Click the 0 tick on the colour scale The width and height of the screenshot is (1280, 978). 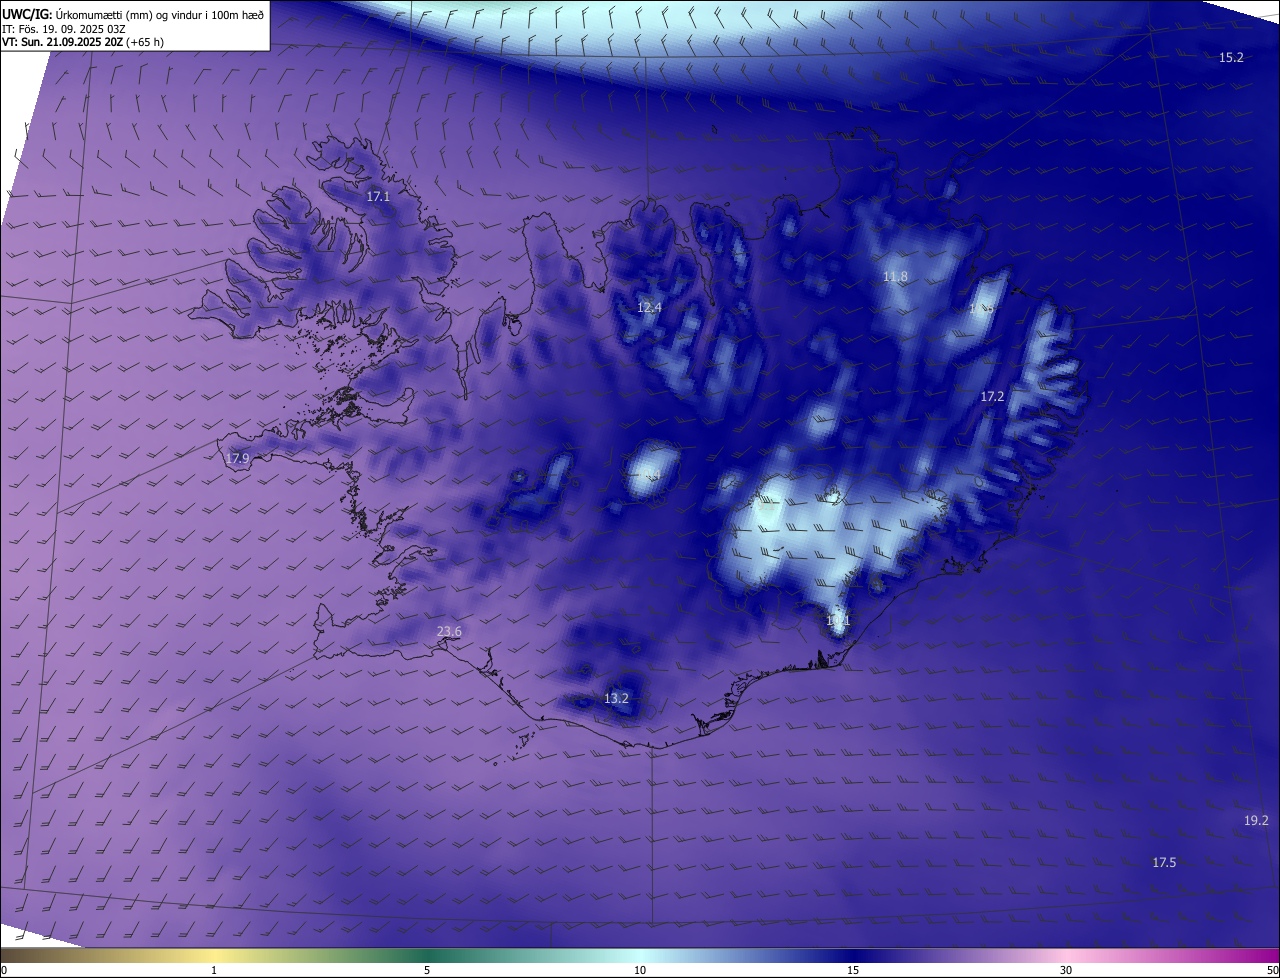point(4,970)
